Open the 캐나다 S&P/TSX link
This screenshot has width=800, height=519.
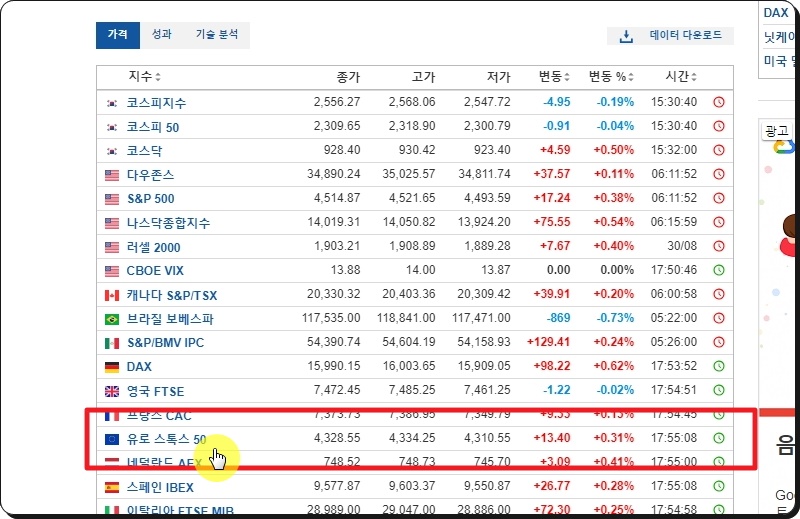click(171, 295)
